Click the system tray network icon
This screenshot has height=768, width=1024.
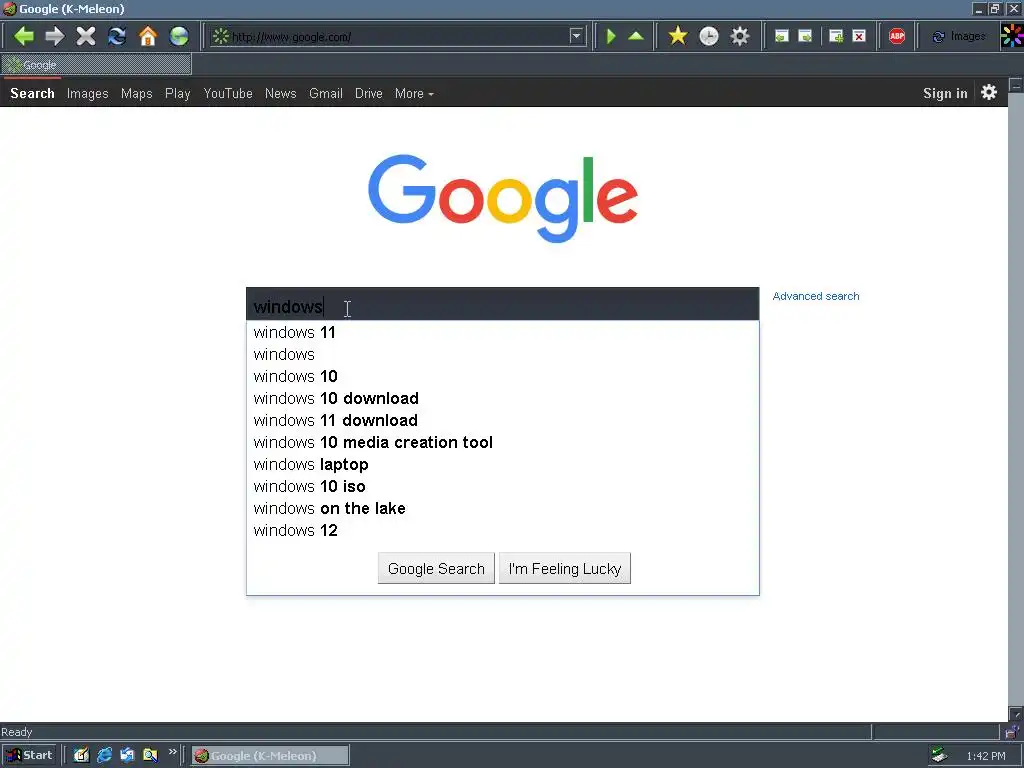940,755
